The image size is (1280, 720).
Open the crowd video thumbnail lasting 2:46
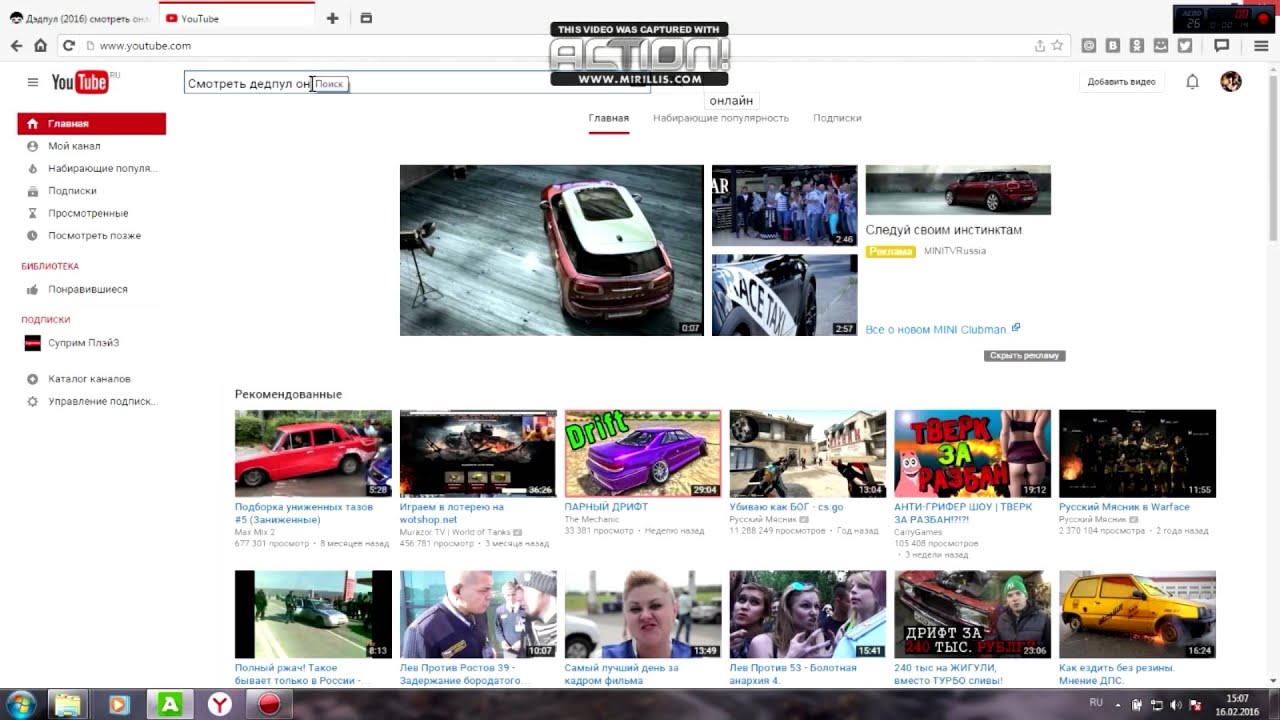point(784,205)
